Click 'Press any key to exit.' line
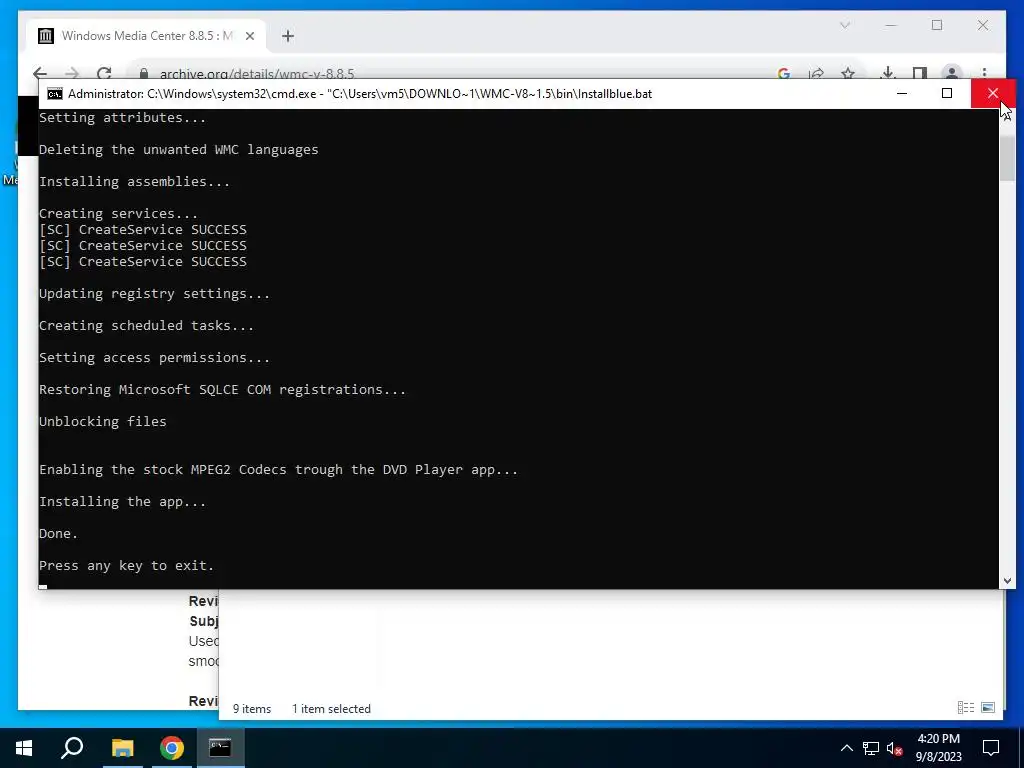1024x768 pixels. click(127, 566)
